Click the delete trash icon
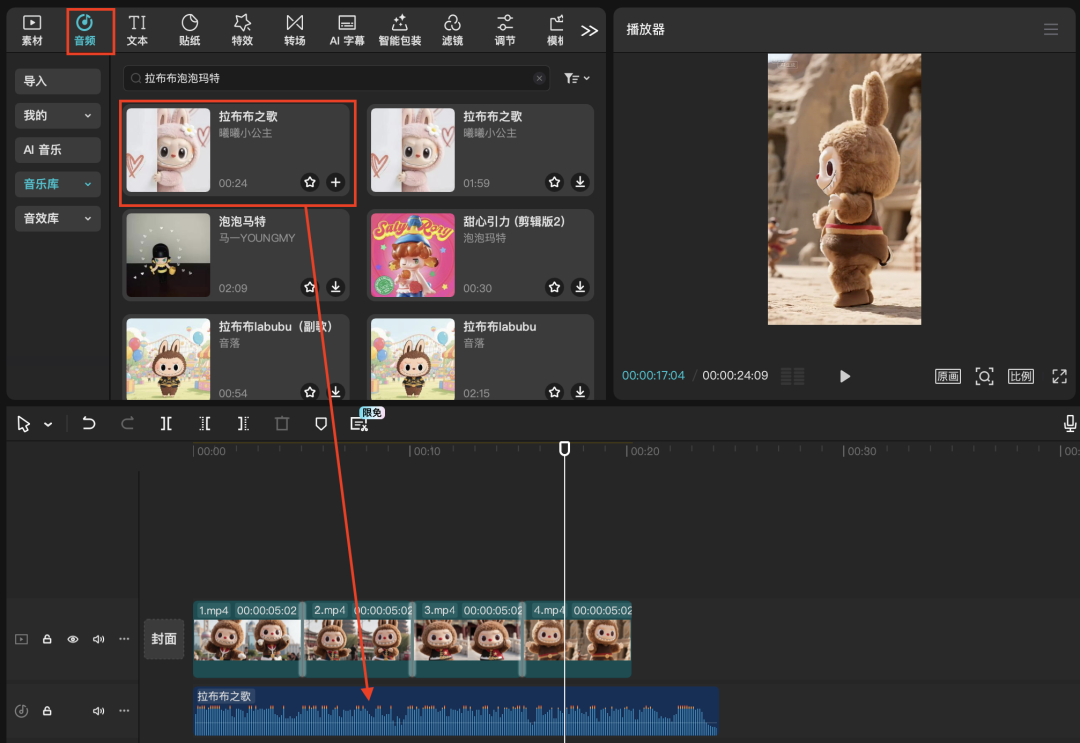This screenshot has width=1080, height=743. pyautogui.click(x=282, y=424)
